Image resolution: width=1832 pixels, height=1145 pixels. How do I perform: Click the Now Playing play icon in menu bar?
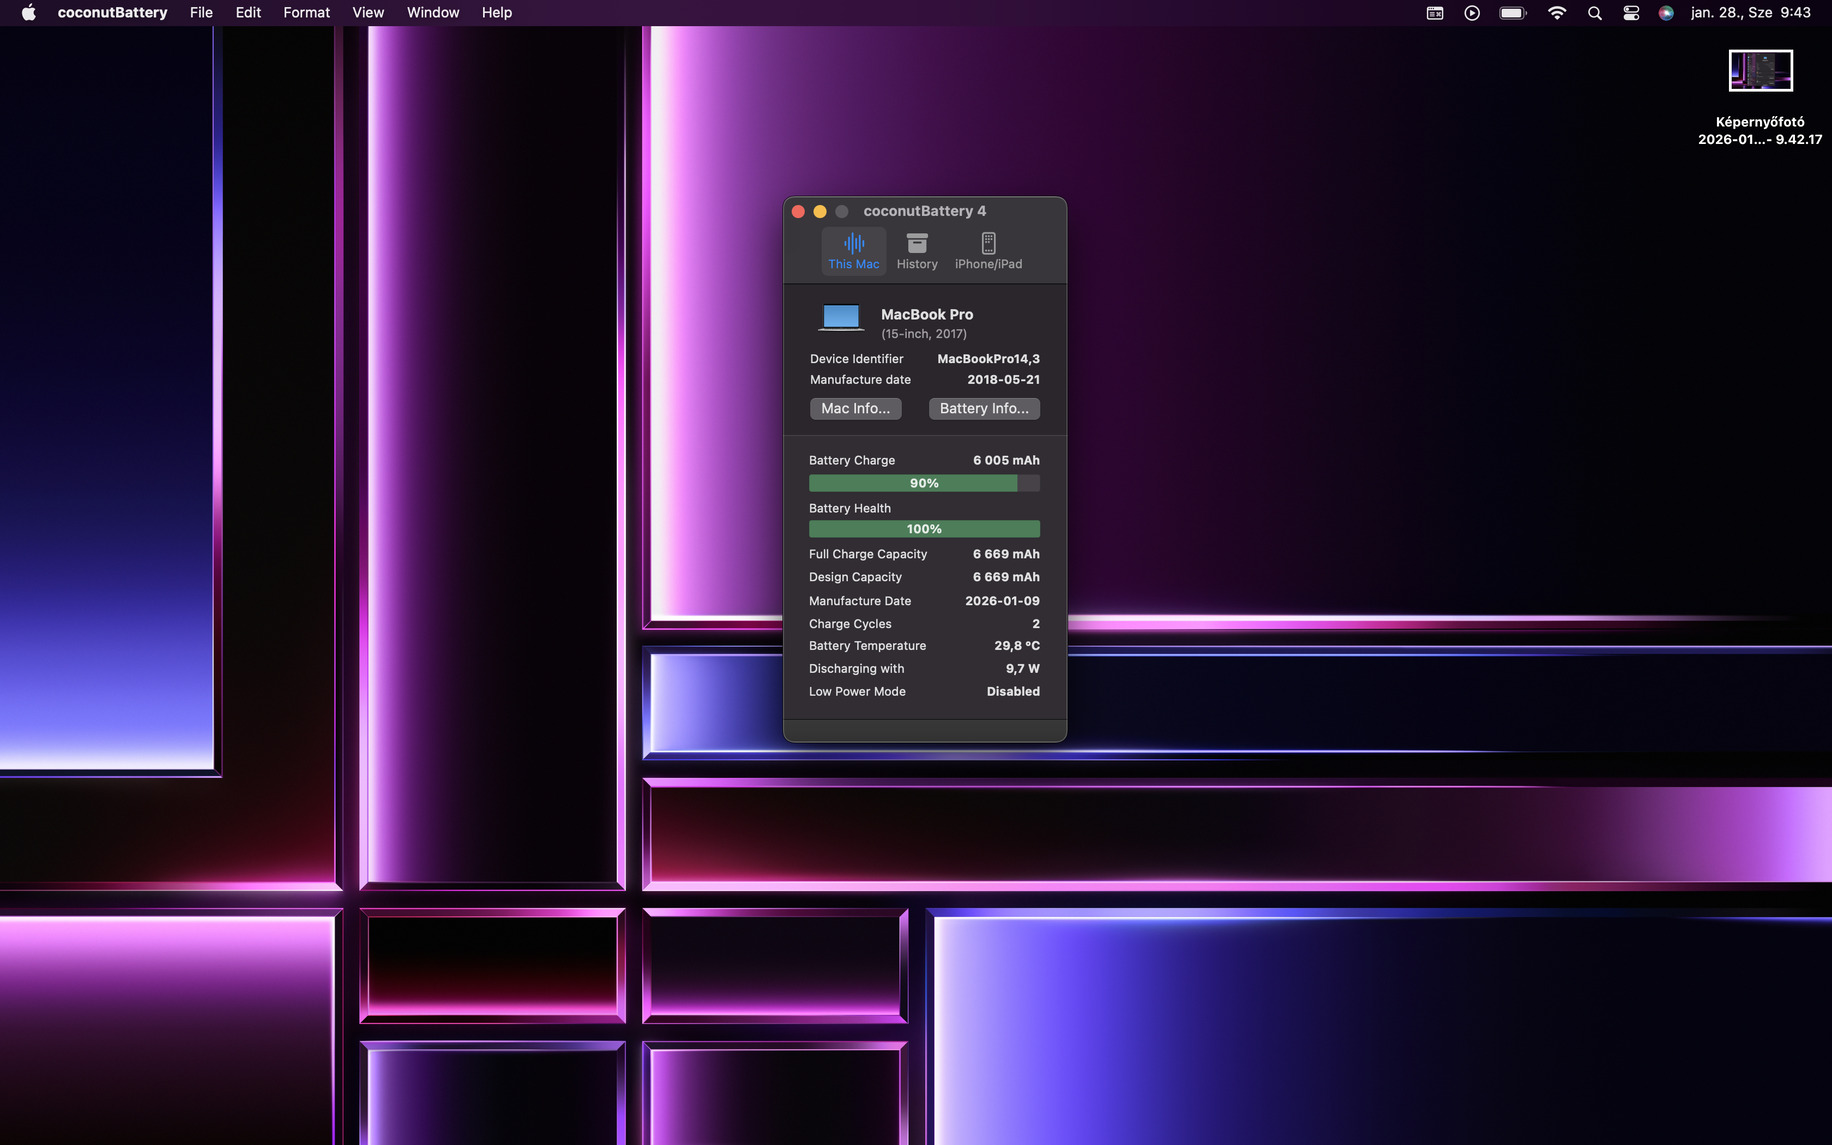[x=1472, y=13]
